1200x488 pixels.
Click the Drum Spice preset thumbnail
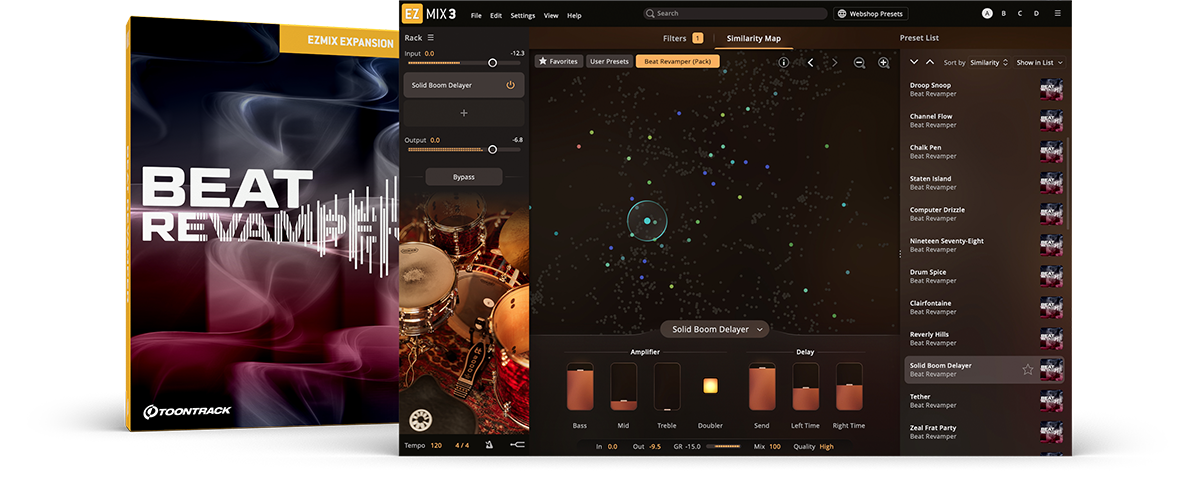click(x=1051, y=276)
